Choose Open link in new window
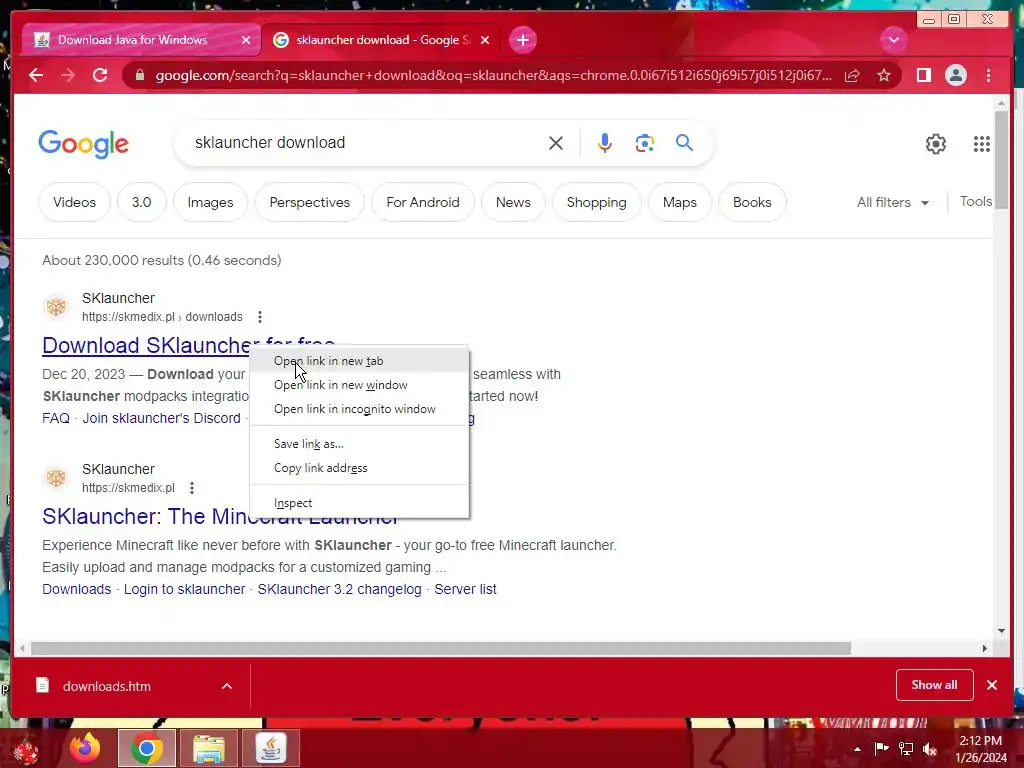1024x768 pixels. click(360, 385)
